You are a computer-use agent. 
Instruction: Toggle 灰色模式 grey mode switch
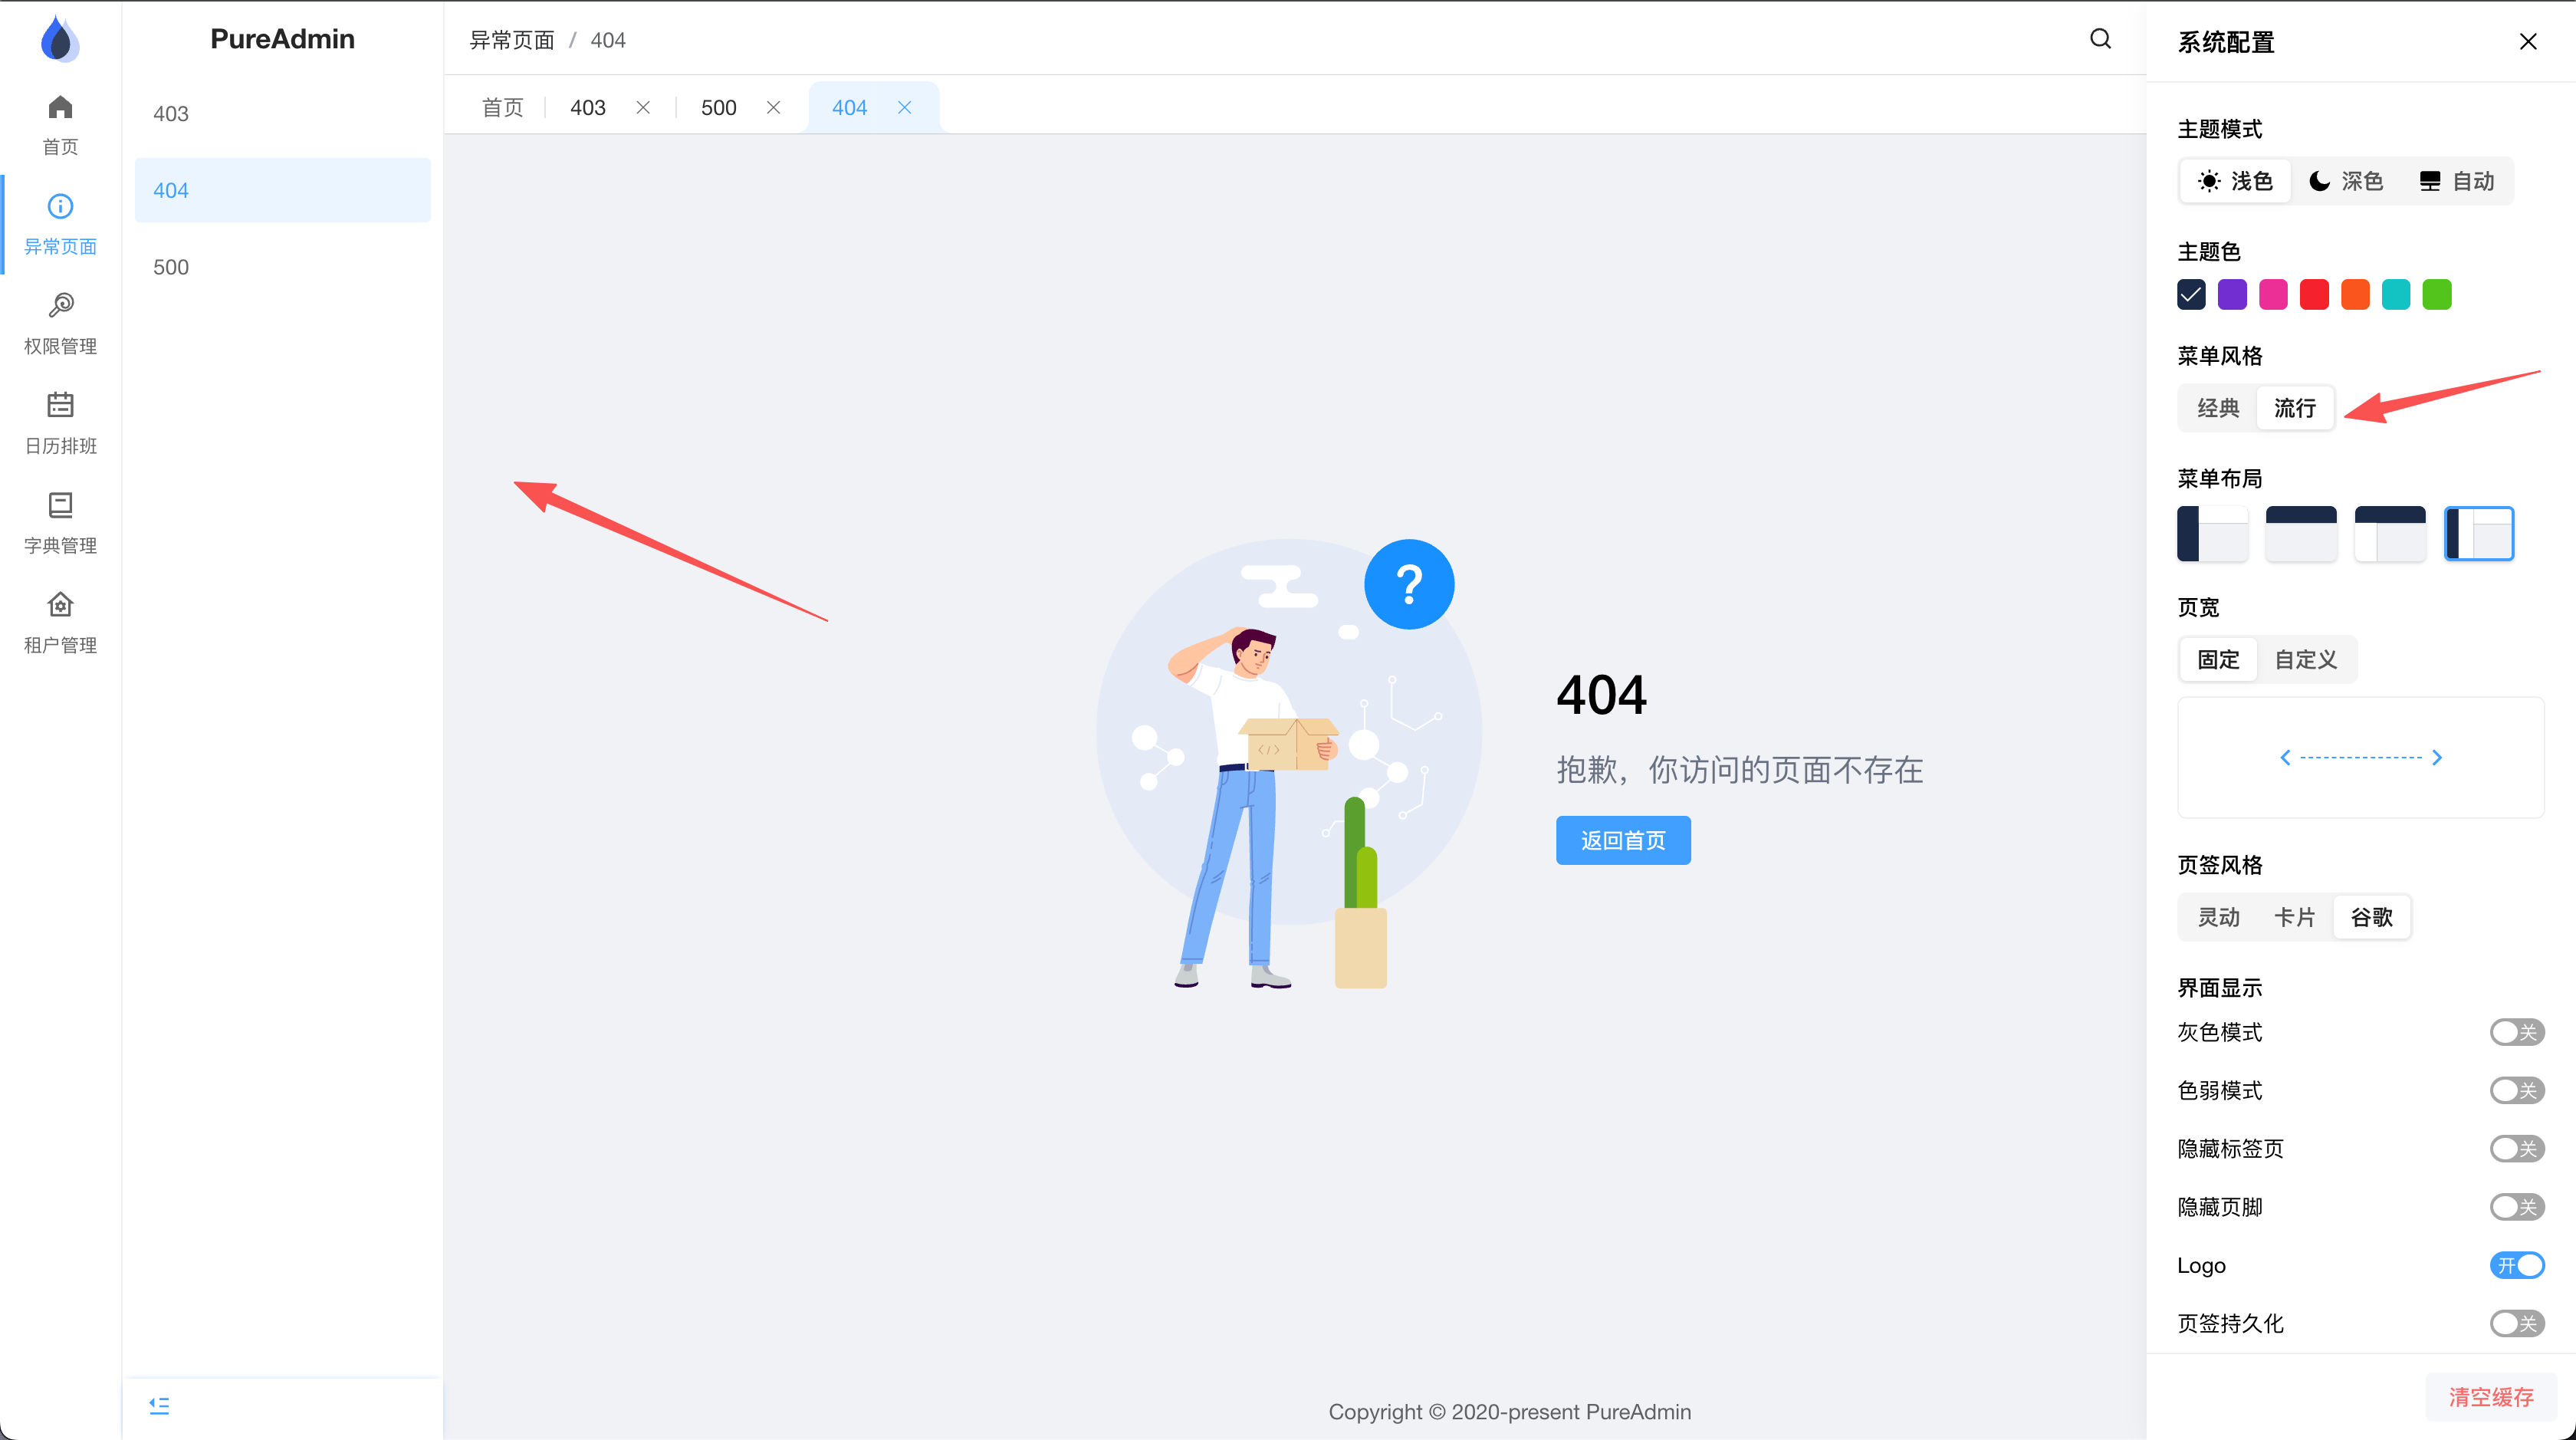[x=2516, y=1032]
